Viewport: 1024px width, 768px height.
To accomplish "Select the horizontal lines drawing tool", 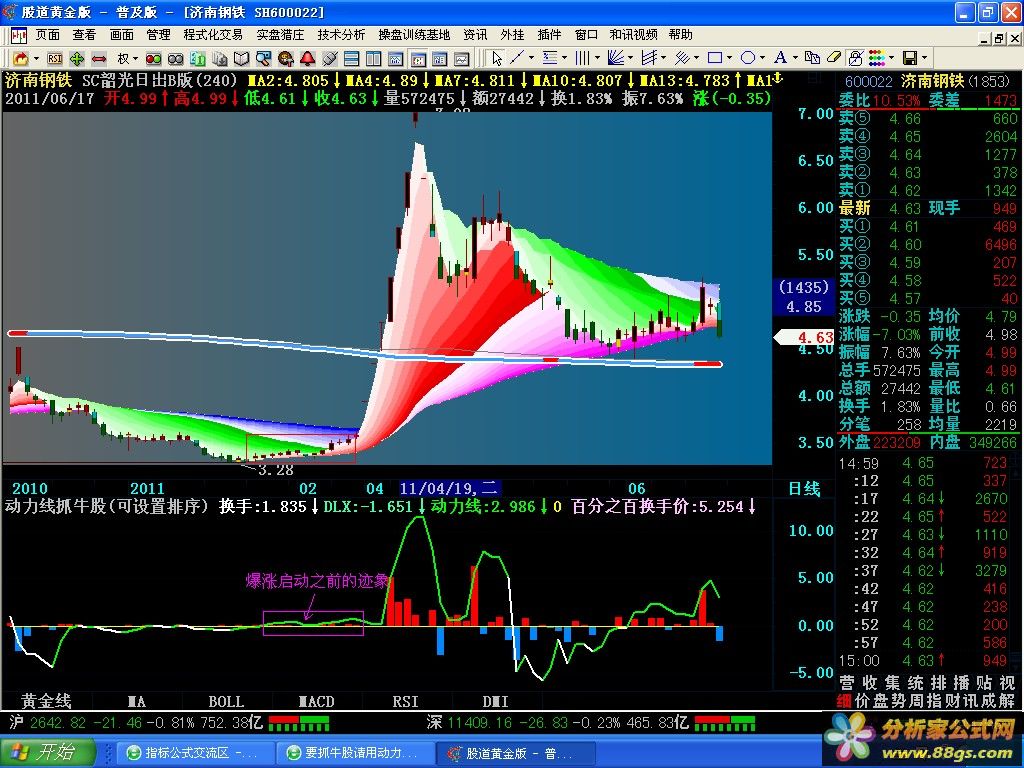I will click(x=550, y=58).
